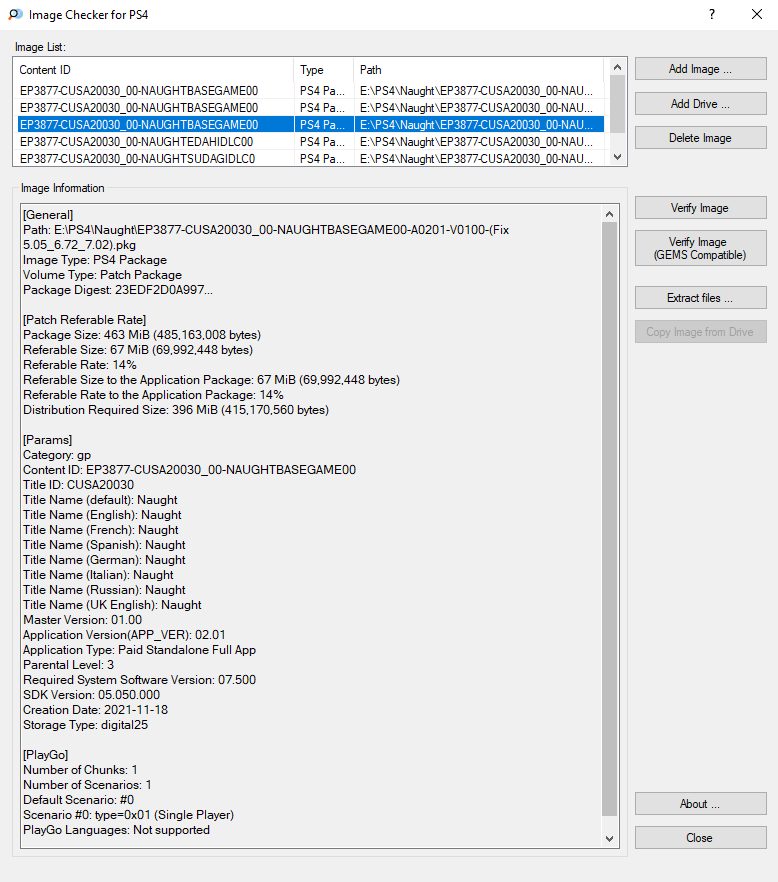
Task: Click the 'SDK Version: 05.050.000' line
Action: click(x=92, y=695)
